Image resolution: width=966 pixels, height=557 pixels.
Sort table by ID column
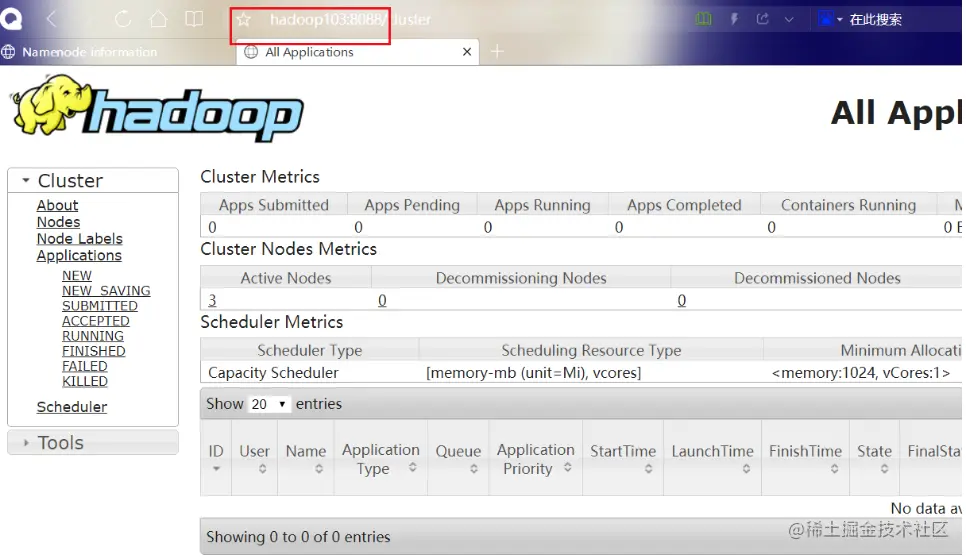coord(216,458)
